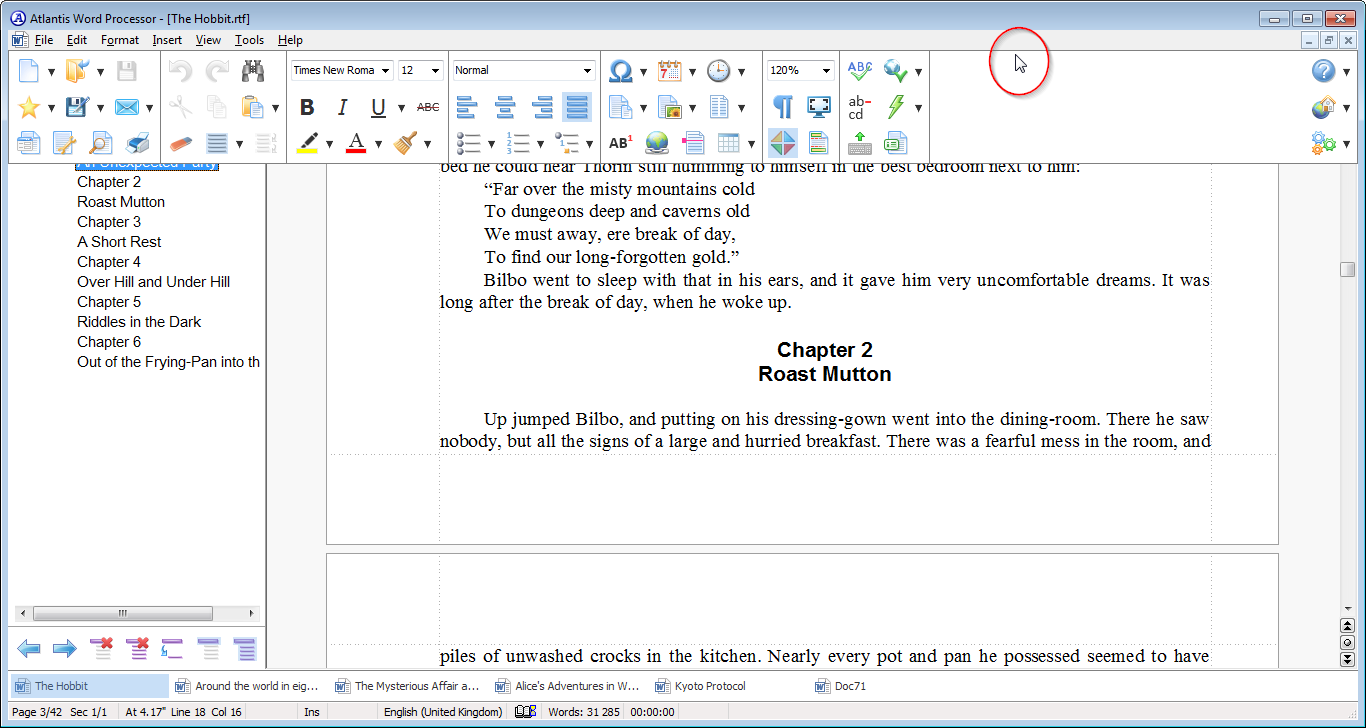Click the red font color A button

(x=355, y=143)
